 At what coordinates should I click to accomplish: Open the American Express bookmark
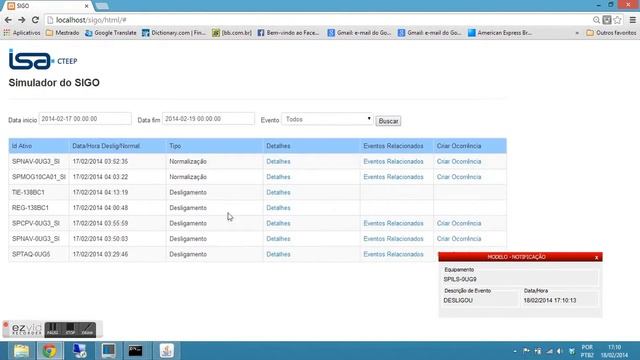500,33
